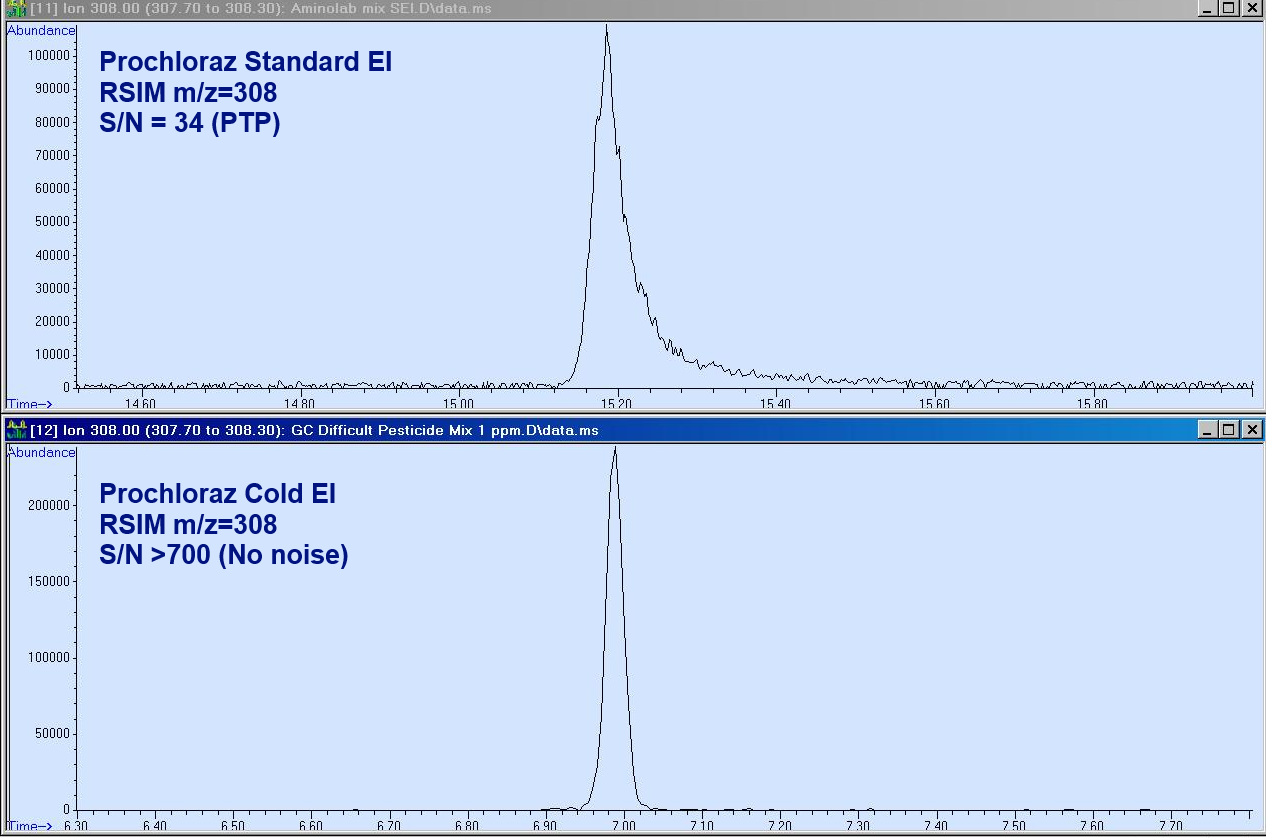Click the Abundance axis label on top chromatogram
Screen dimensions: 1266x838
tap(41, 30)
